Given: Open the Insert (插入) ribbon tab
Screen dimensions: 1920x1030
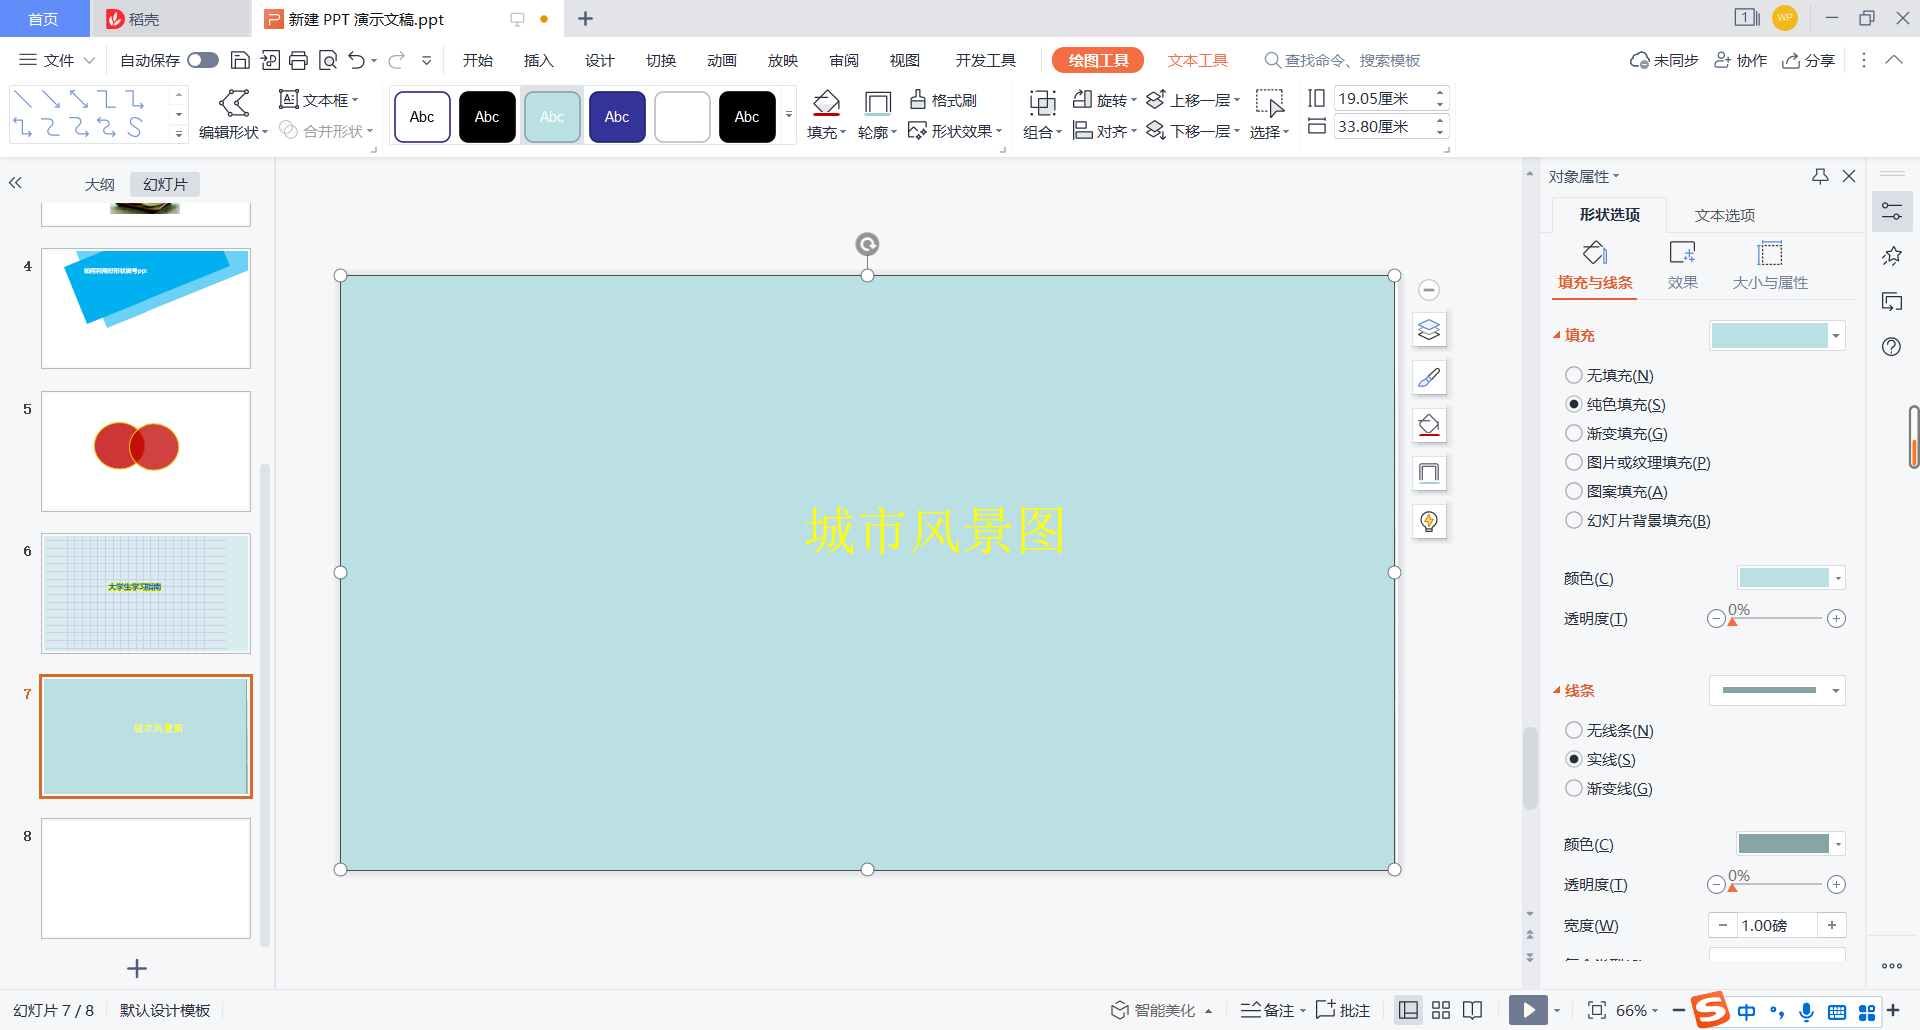Looking at the screenshot, I should [x=538, y=60].
